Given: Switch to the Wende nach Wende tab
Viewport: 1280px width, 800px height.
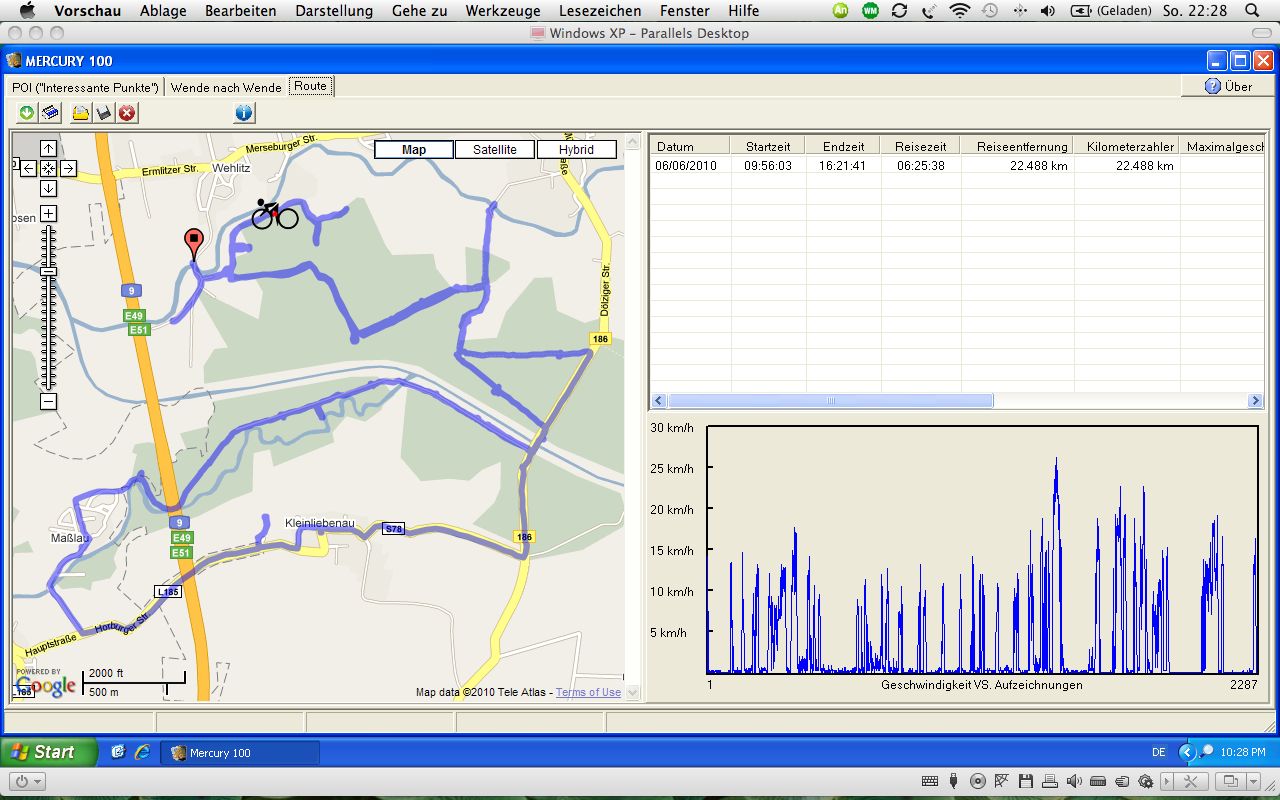Looking at the screenshot, I should [226, 87].
